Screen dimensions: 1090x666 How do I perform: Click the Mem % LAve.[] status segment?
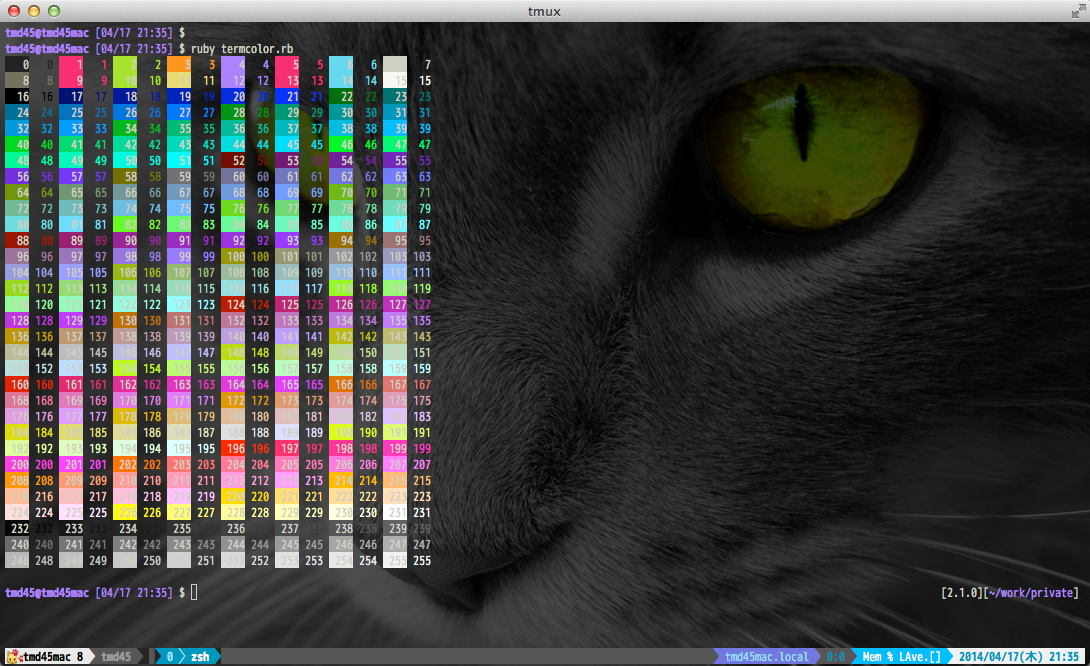[x=902, y=656]
